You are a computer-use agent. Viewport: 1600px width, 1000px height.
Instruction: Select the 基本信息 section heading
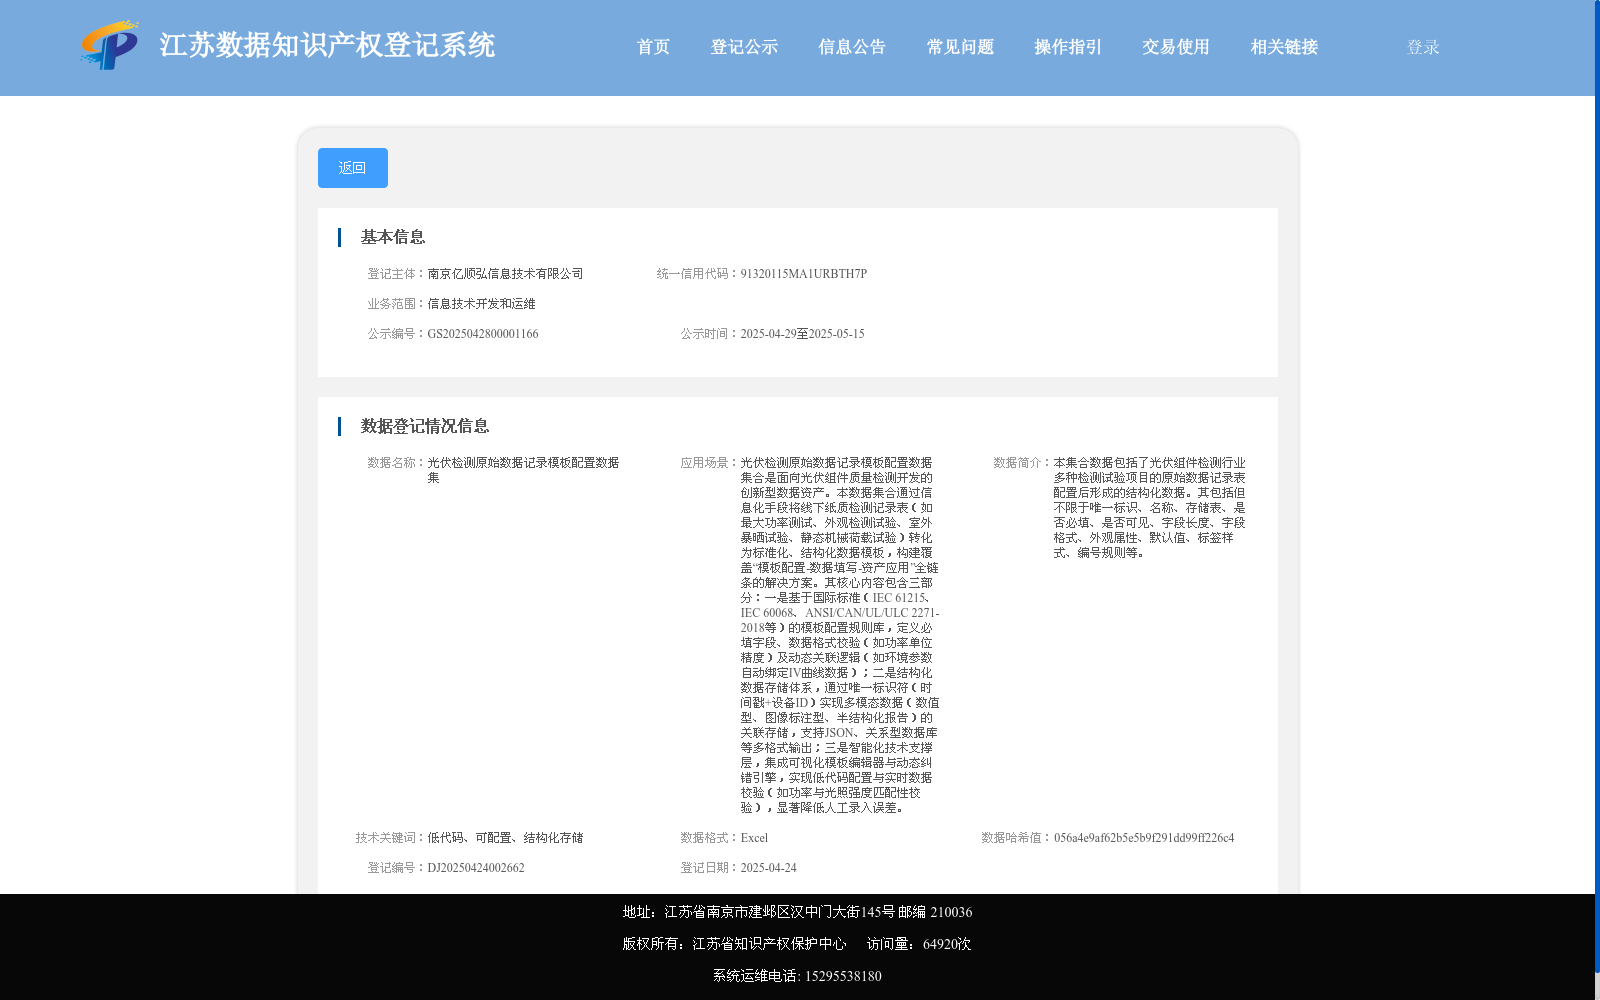pos(393,237)
